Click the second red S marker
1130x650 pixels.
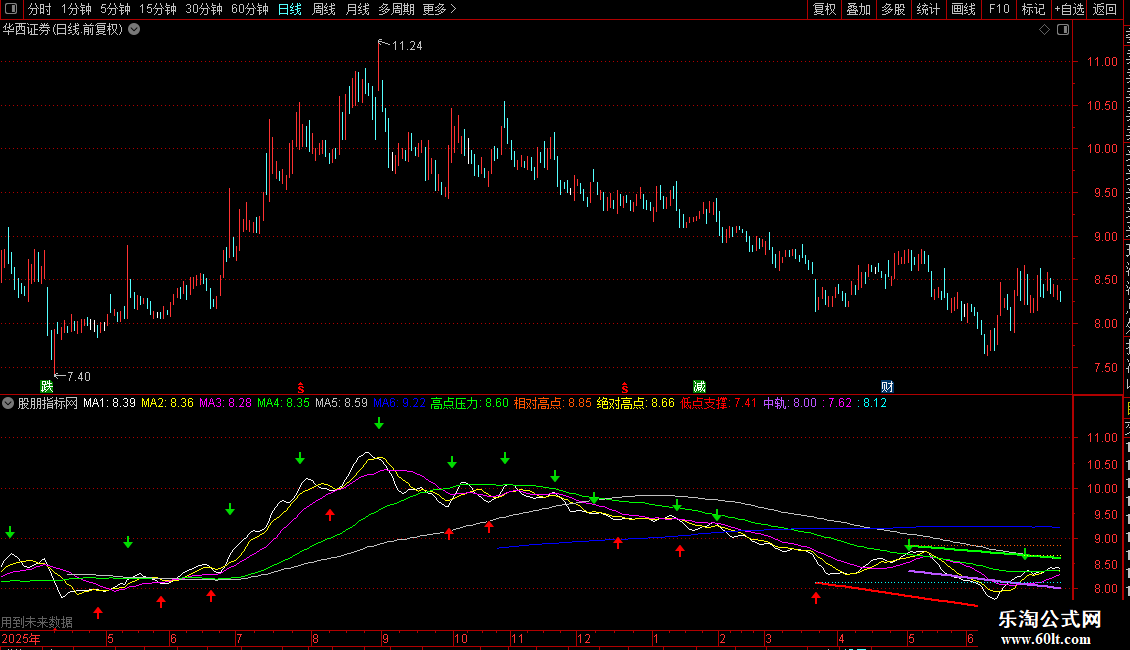[625, 388]
